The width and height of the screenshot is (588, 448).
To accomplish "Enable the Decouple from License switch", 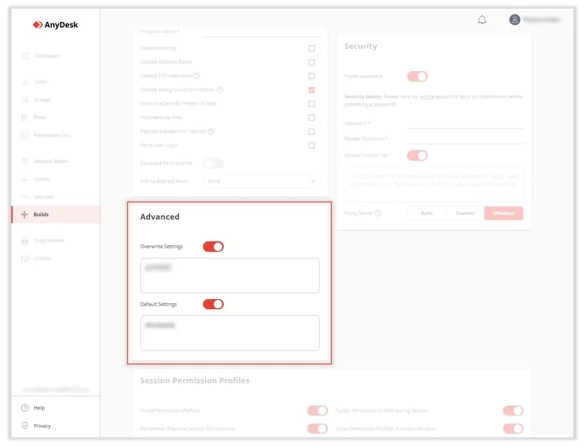I will [x=213, y=163].
